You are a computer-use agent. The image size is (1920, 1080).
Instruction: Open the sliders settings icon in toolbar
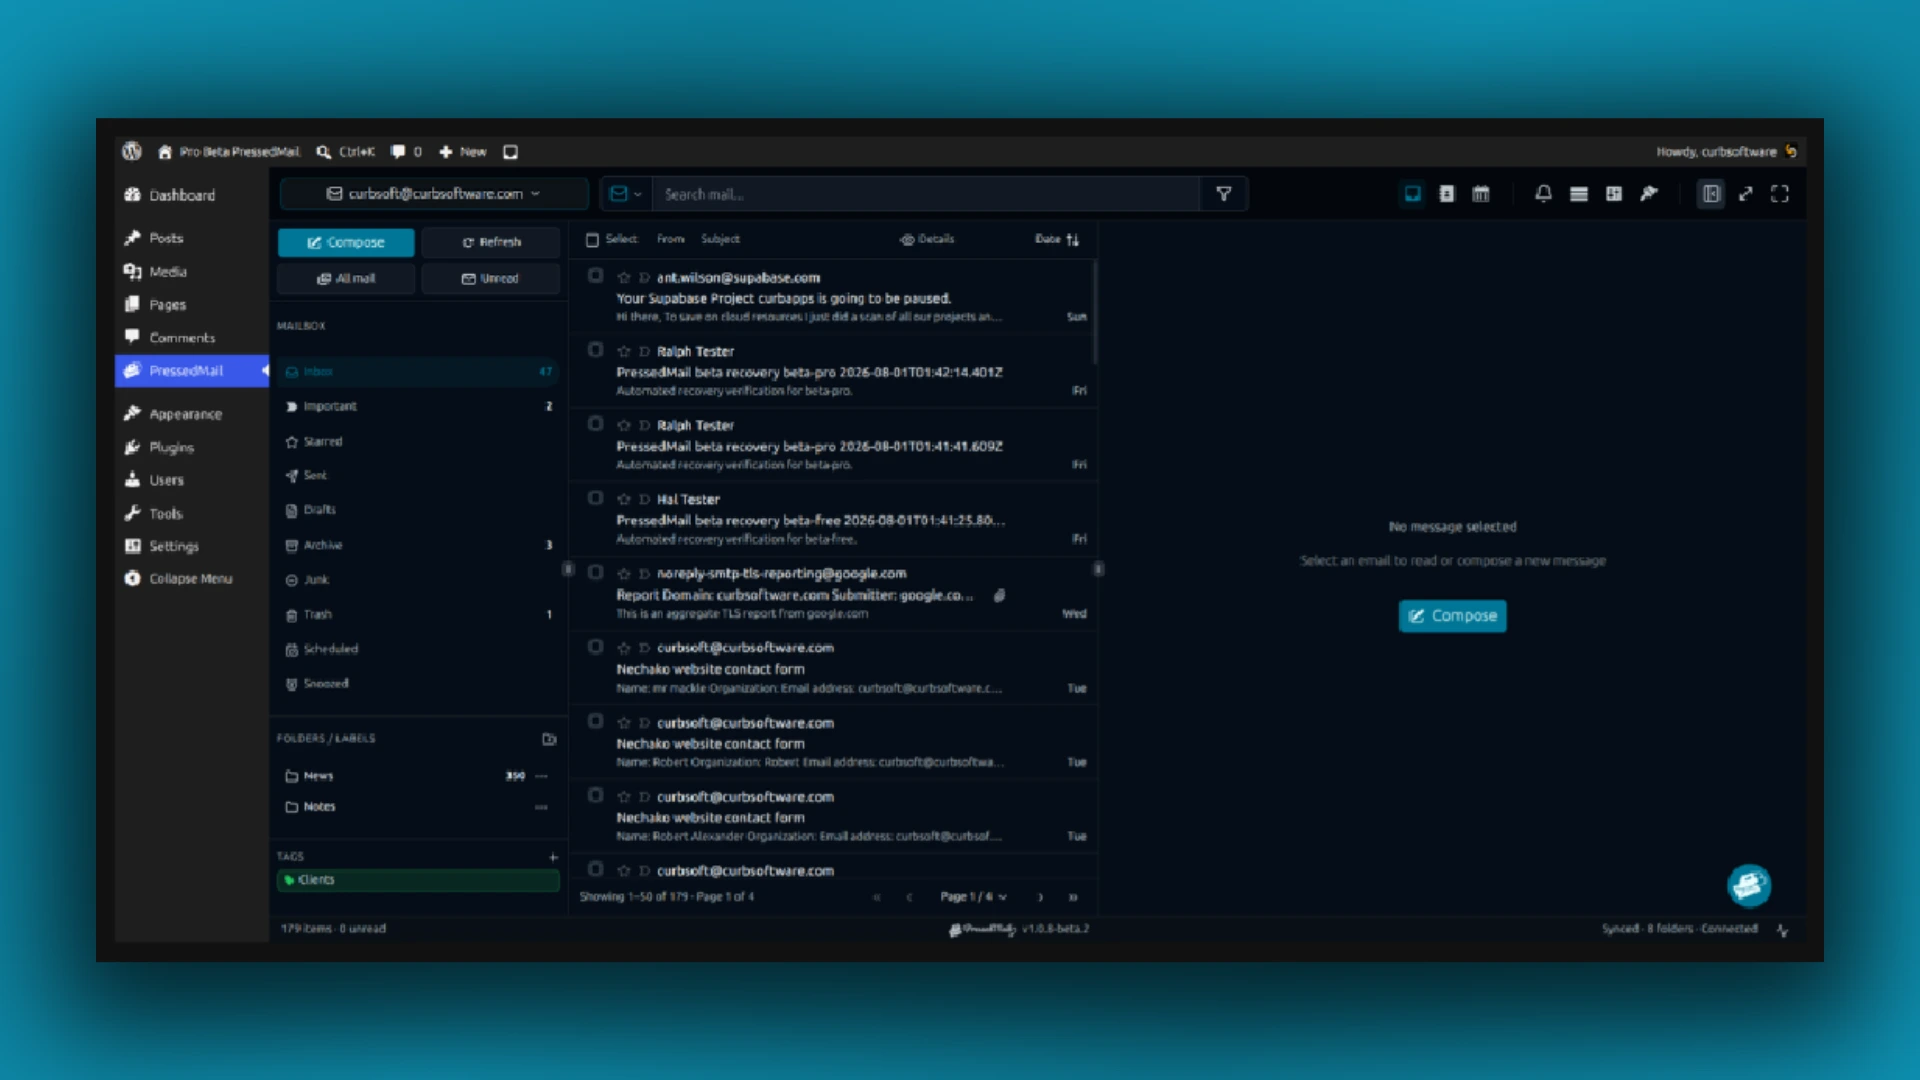pos(1613,194)
